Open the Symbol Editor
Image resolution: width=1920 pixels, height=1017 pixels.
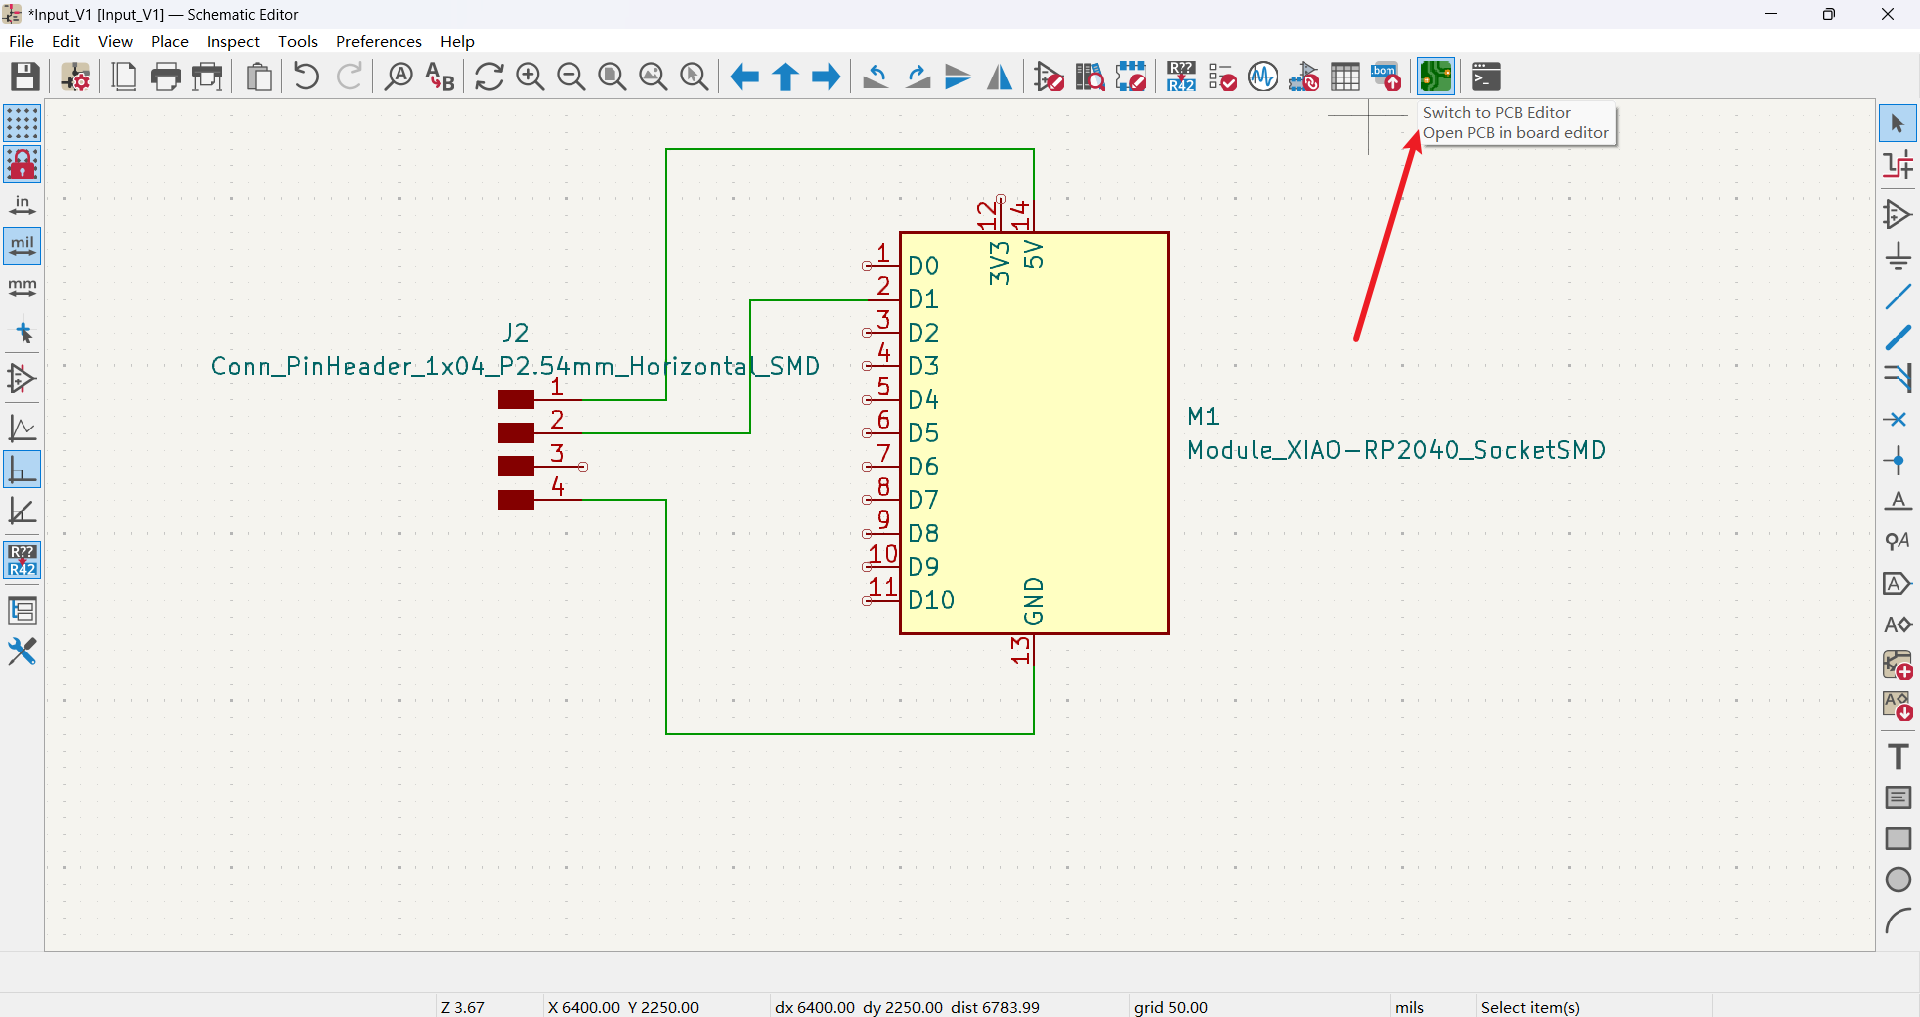coord(1049,76)
